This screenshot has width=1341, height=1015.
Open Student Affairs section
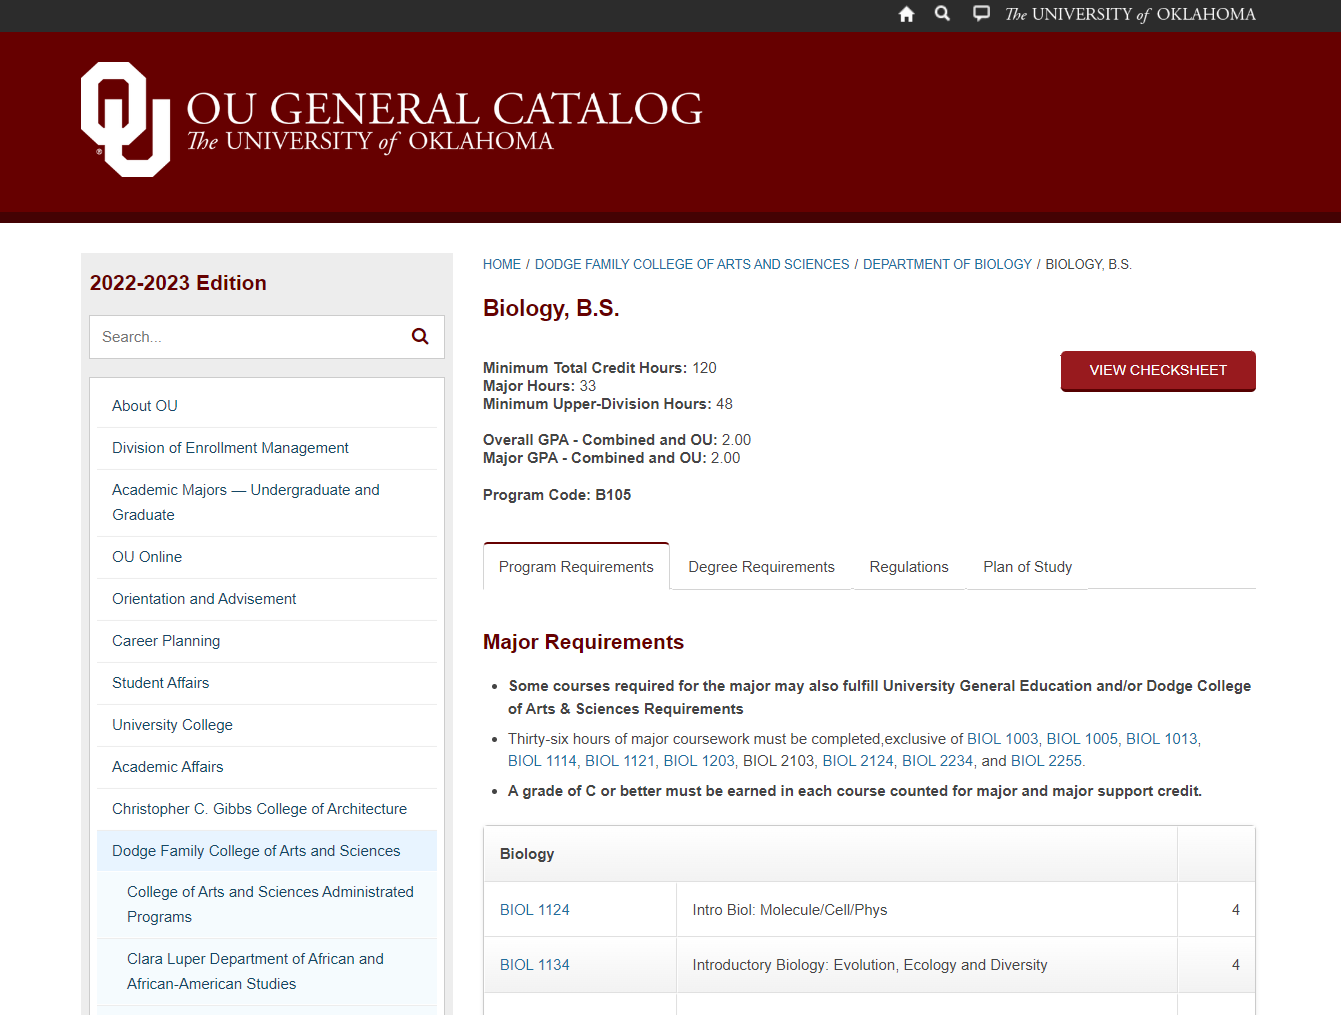point(161,683)
